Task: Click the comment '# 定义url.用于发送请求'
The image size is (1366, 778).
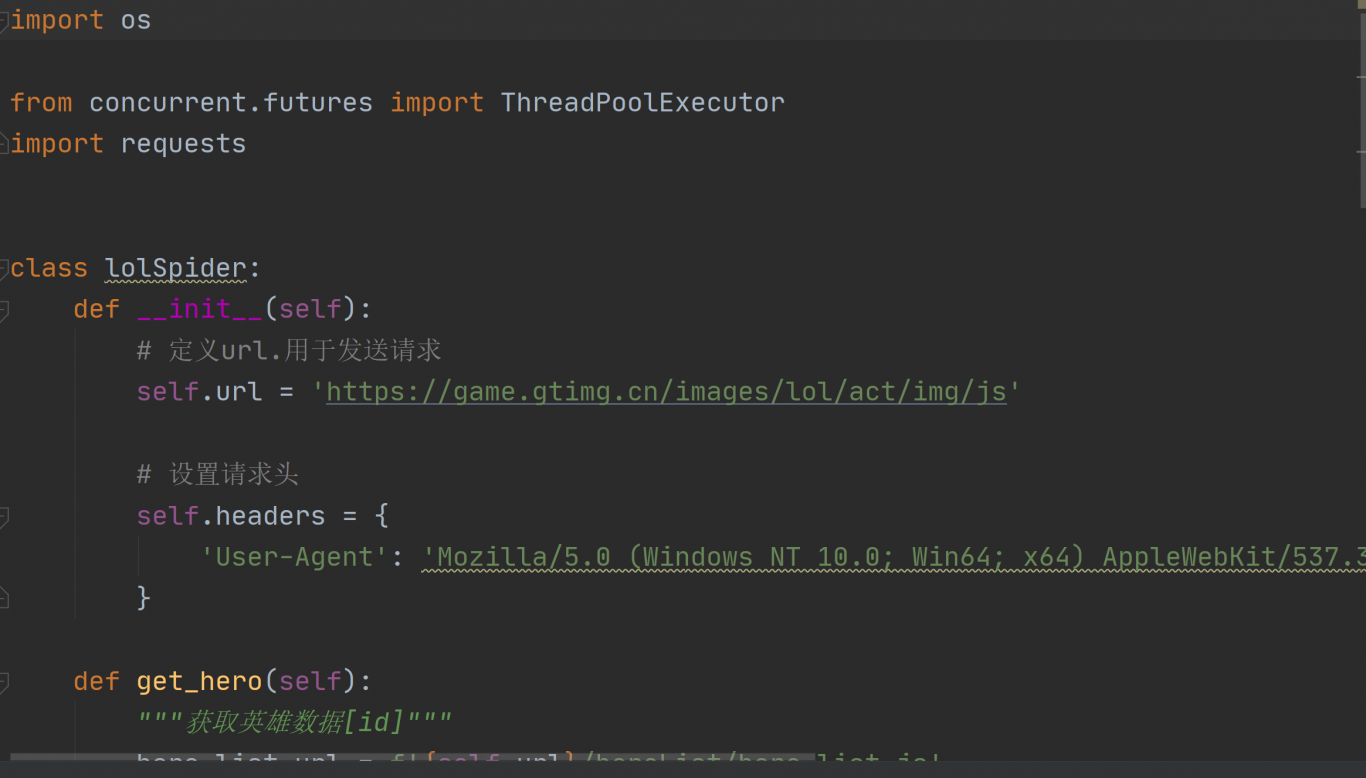Action: point(289,350)
